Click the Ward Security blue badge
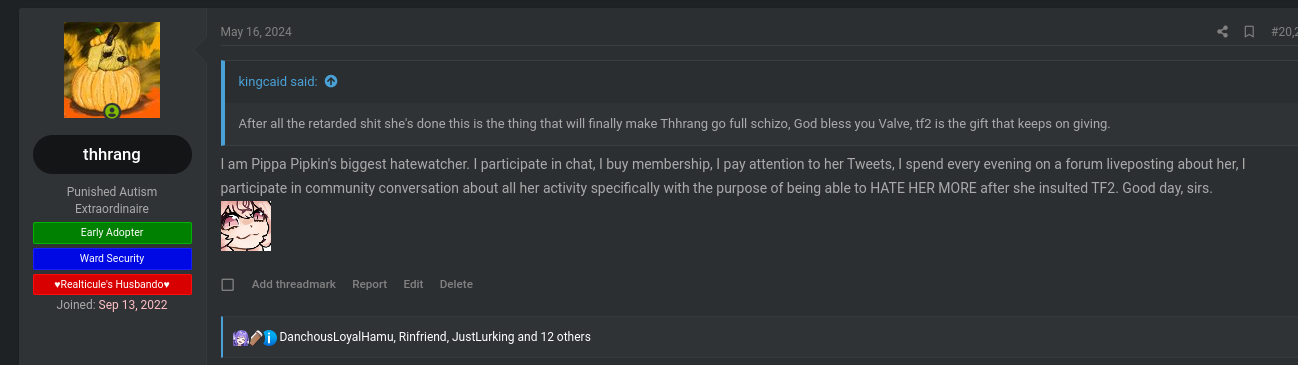 pyautogui.click(x=112, y=258)
